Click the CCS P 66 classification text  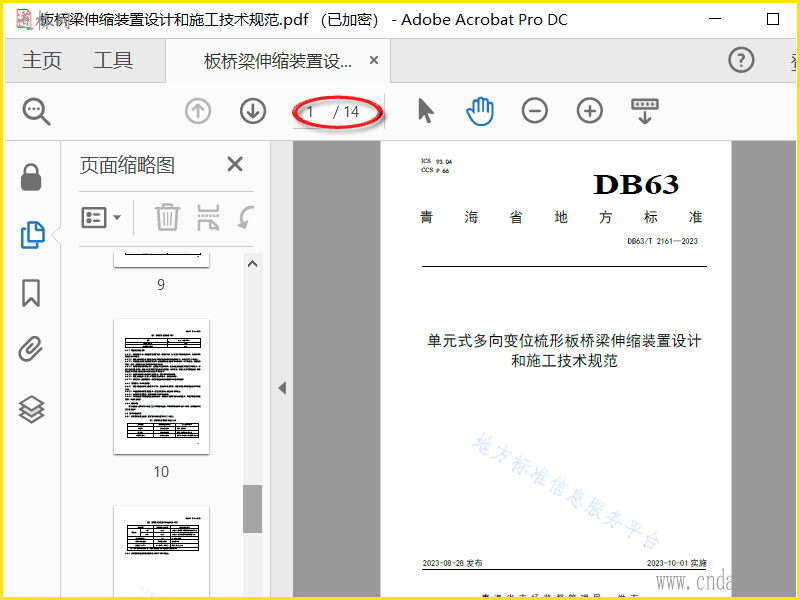tap(435, 170)
